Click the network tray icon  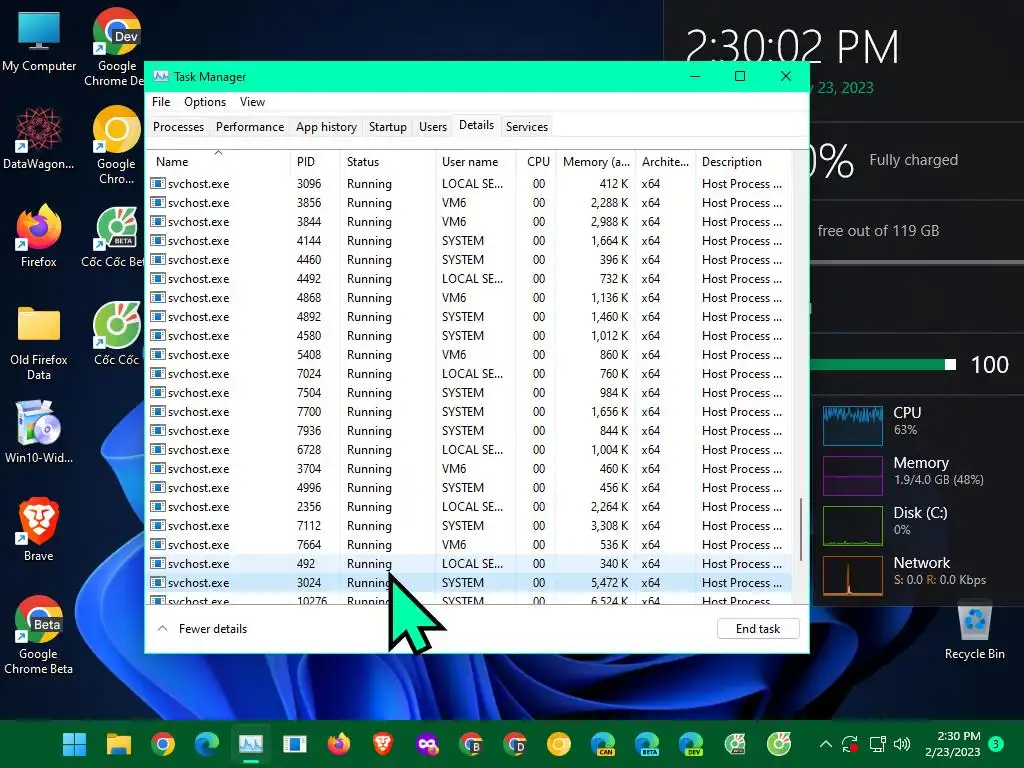(x=877, y=744)
